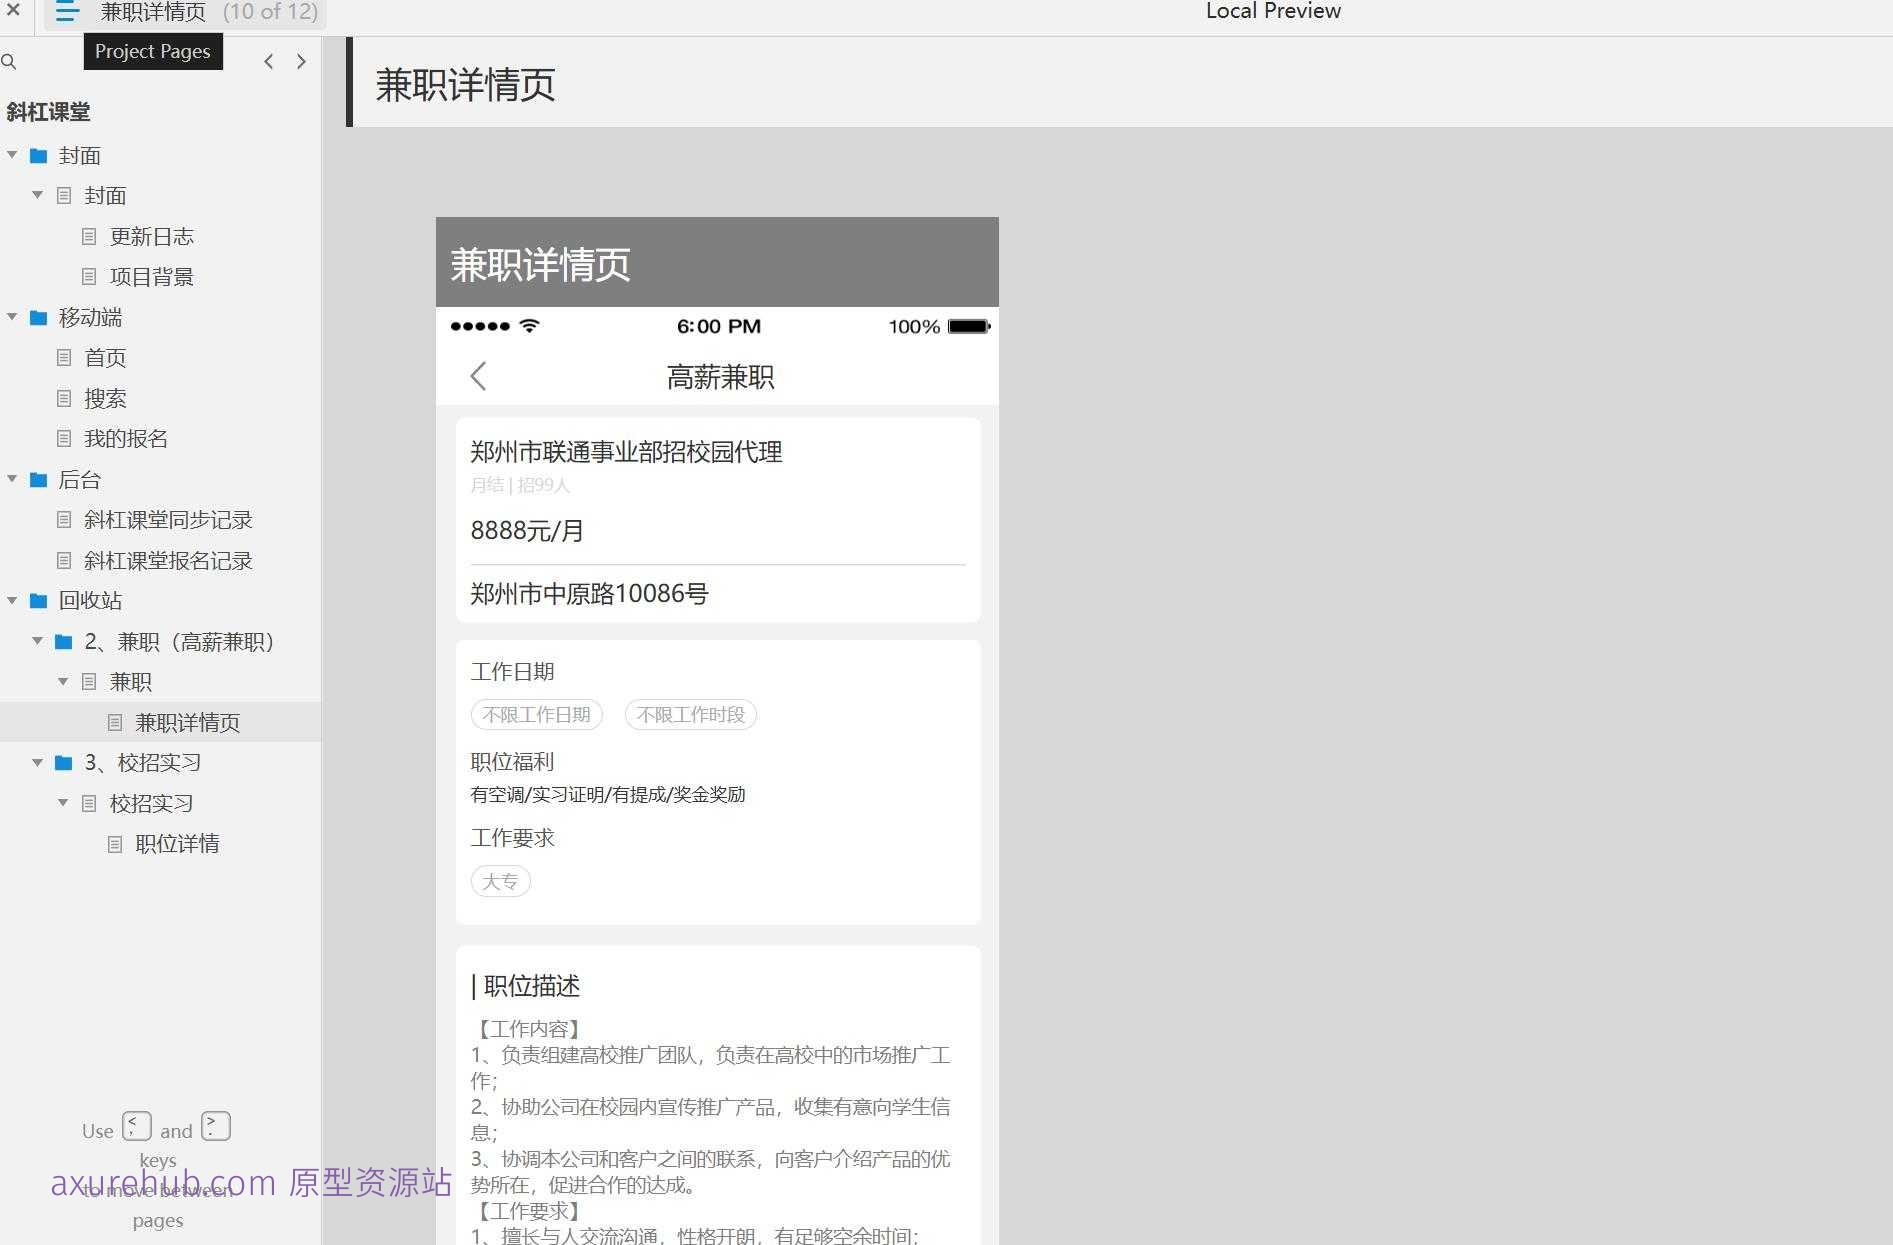Click the Local Preview label at top

tap(1273, 11)
